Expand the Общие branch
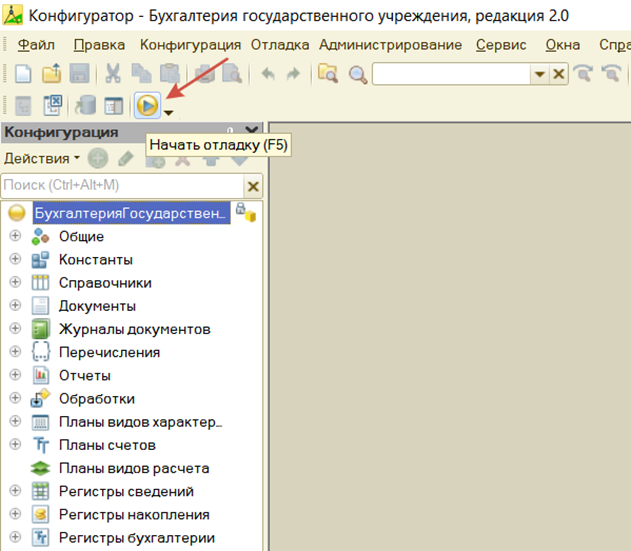The height and width of the screenshot is (551, 631). (x=15, y=235)
